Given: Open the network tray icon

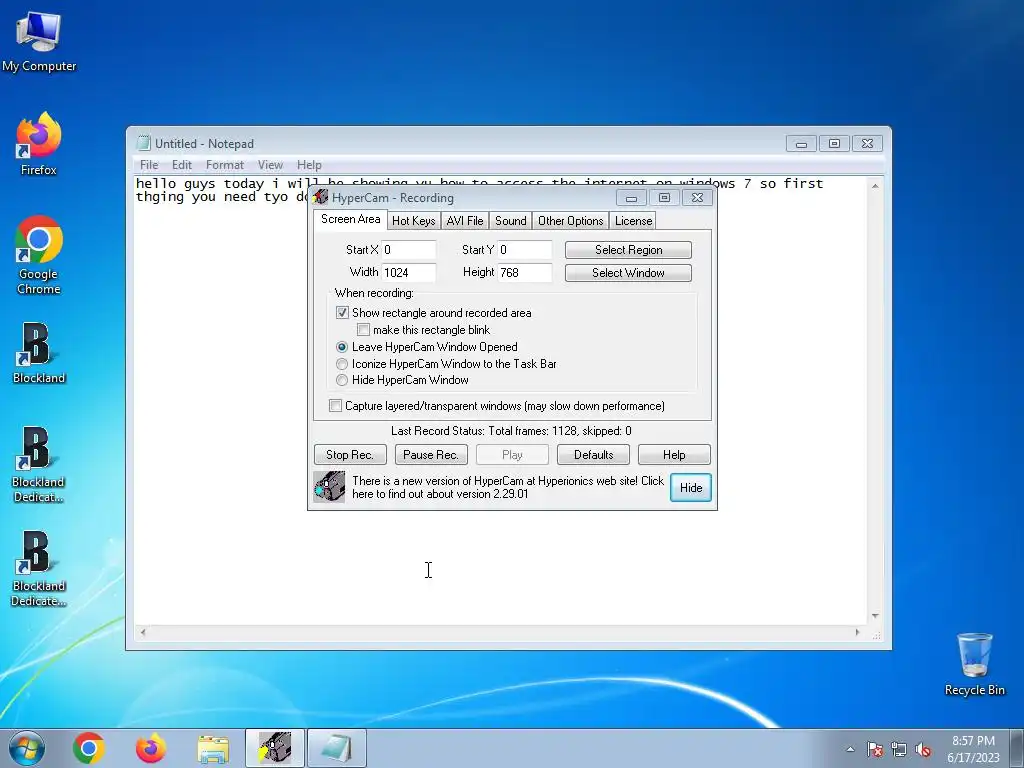Looking at the screenshot, I should tap(899, 750).
